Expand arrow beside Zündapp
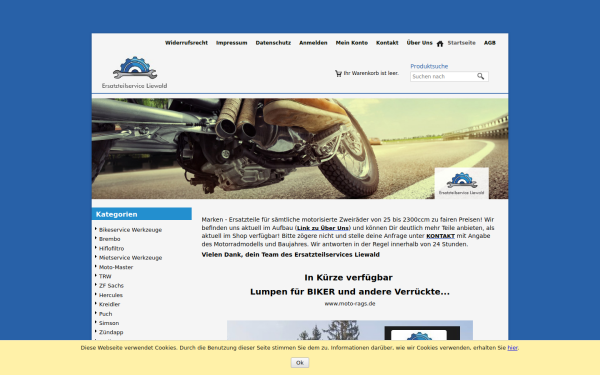This screenshot has width=600, height=375. coord(96,331)
